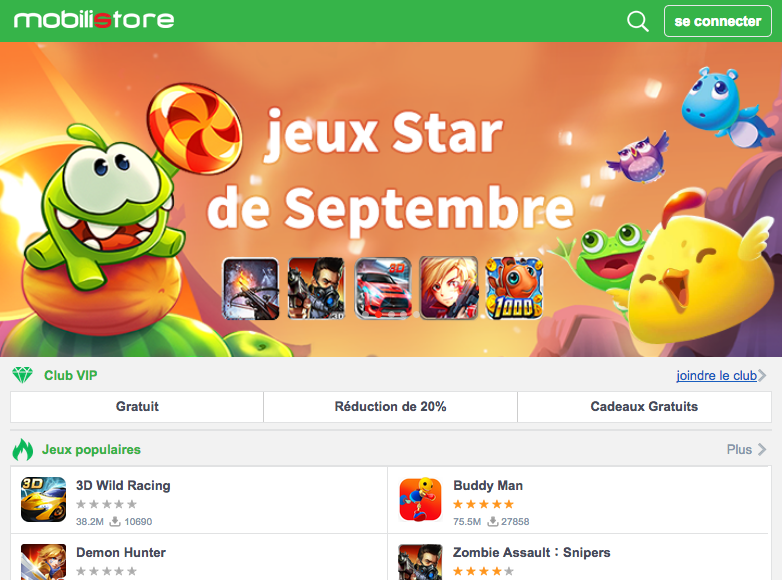
Task: Click the Club VIP diamond icon
Action: 22,375
